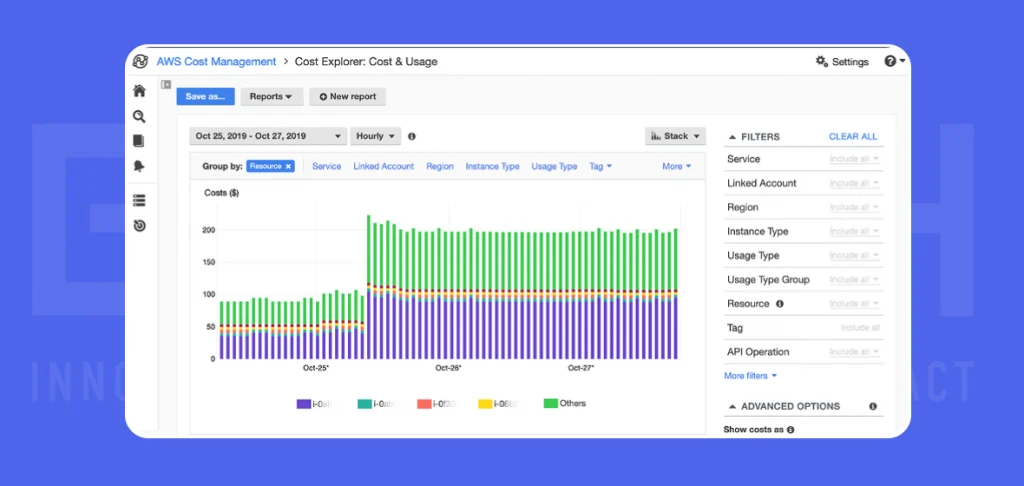Open Settings gear in header
This screenshot has height=486, width=1024.
click(x=842, y=61)
